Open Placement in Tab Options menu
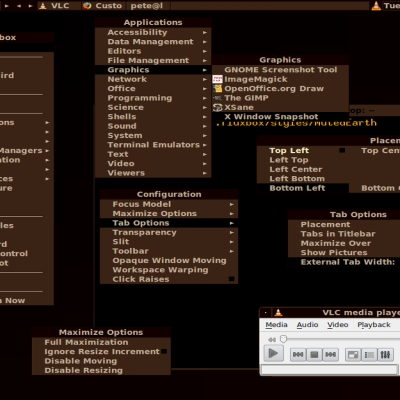Screen dimensions: 400x400 [344, 224]
